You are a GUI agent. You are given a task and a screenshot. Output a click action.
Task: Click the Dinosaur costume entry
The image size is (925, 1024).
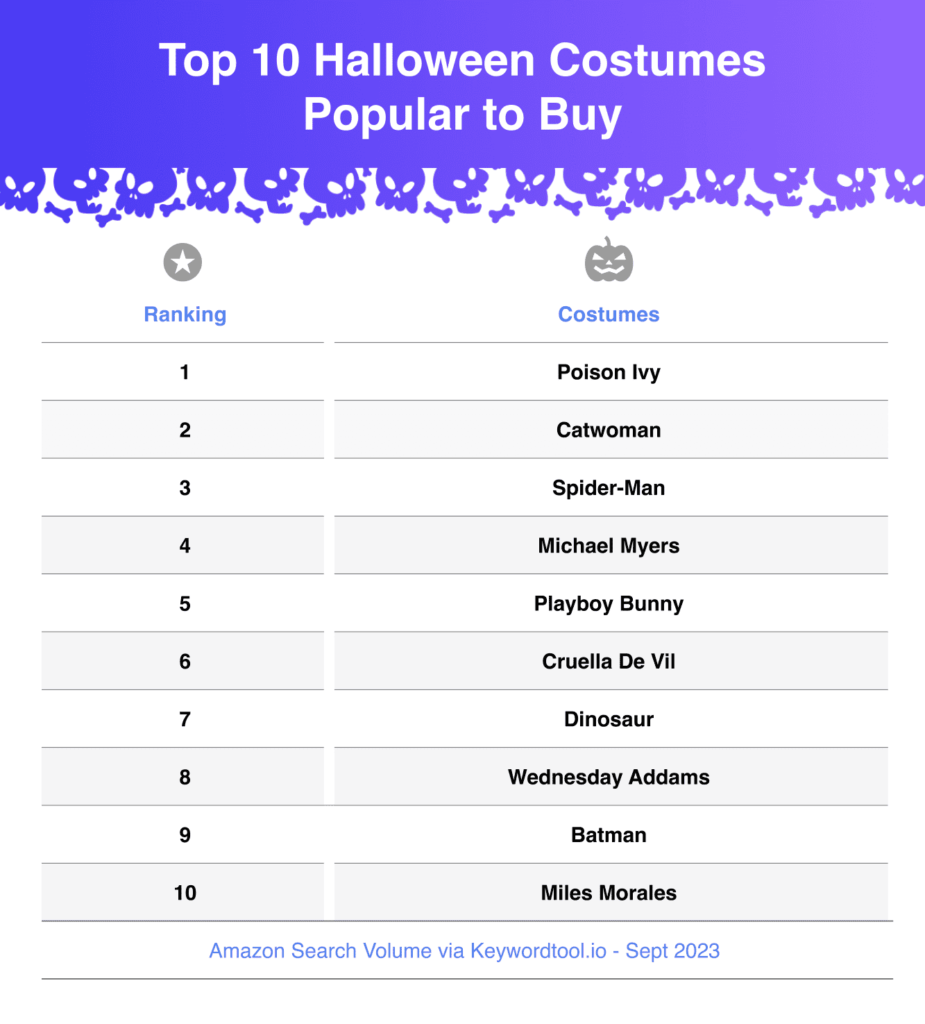click(x=609, y=719)
